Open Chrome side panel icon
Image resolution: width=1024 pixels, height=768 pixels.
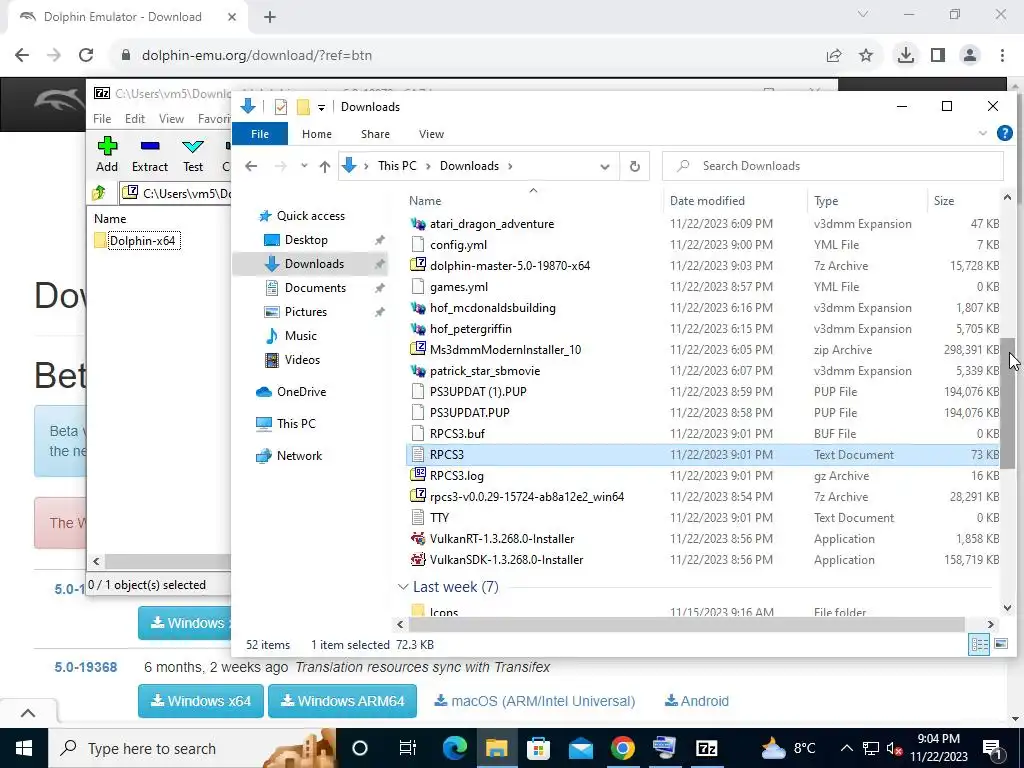[938, 56]
